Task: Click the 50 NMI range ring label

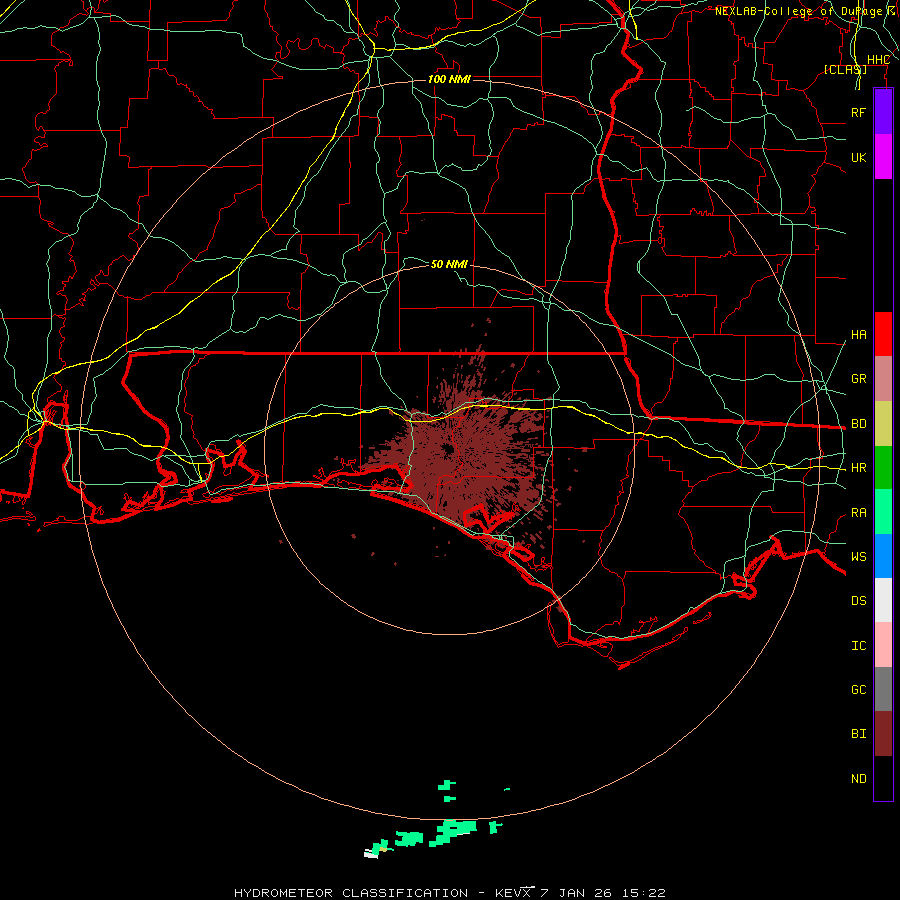Action: (x=449, y=264)
